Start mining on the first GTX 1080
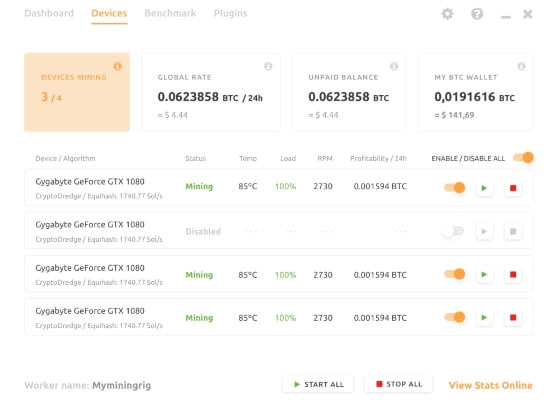The image size is (560, 400). pos(484,188)
